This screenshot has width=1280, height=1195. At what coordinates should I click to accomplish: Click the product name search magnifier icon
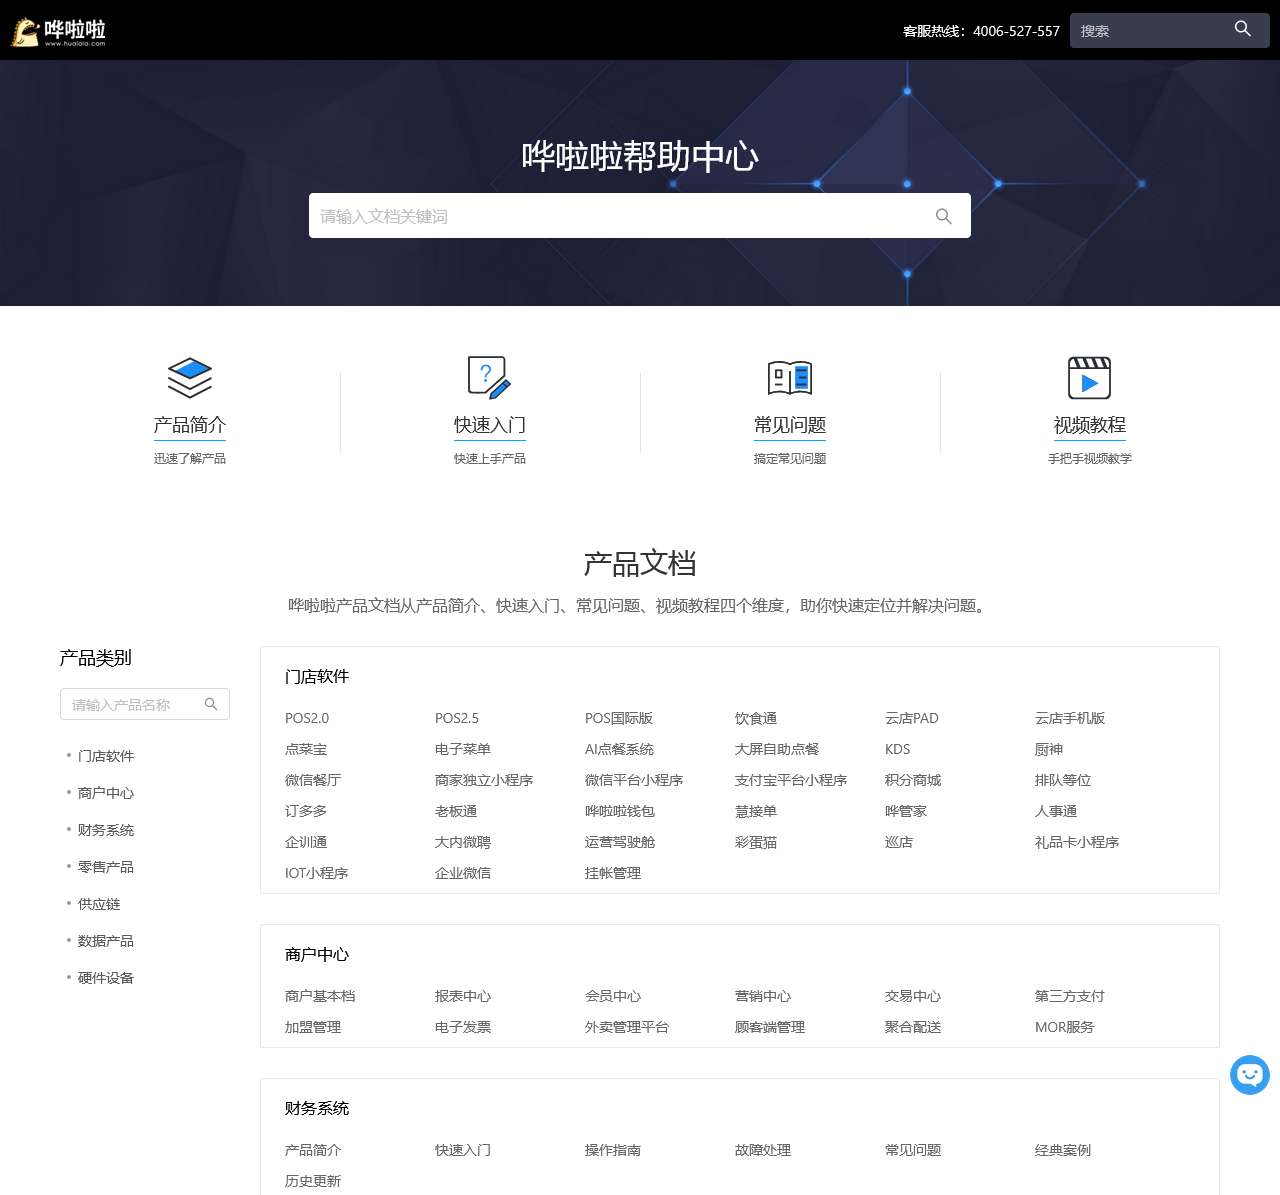tap(211, 704)
